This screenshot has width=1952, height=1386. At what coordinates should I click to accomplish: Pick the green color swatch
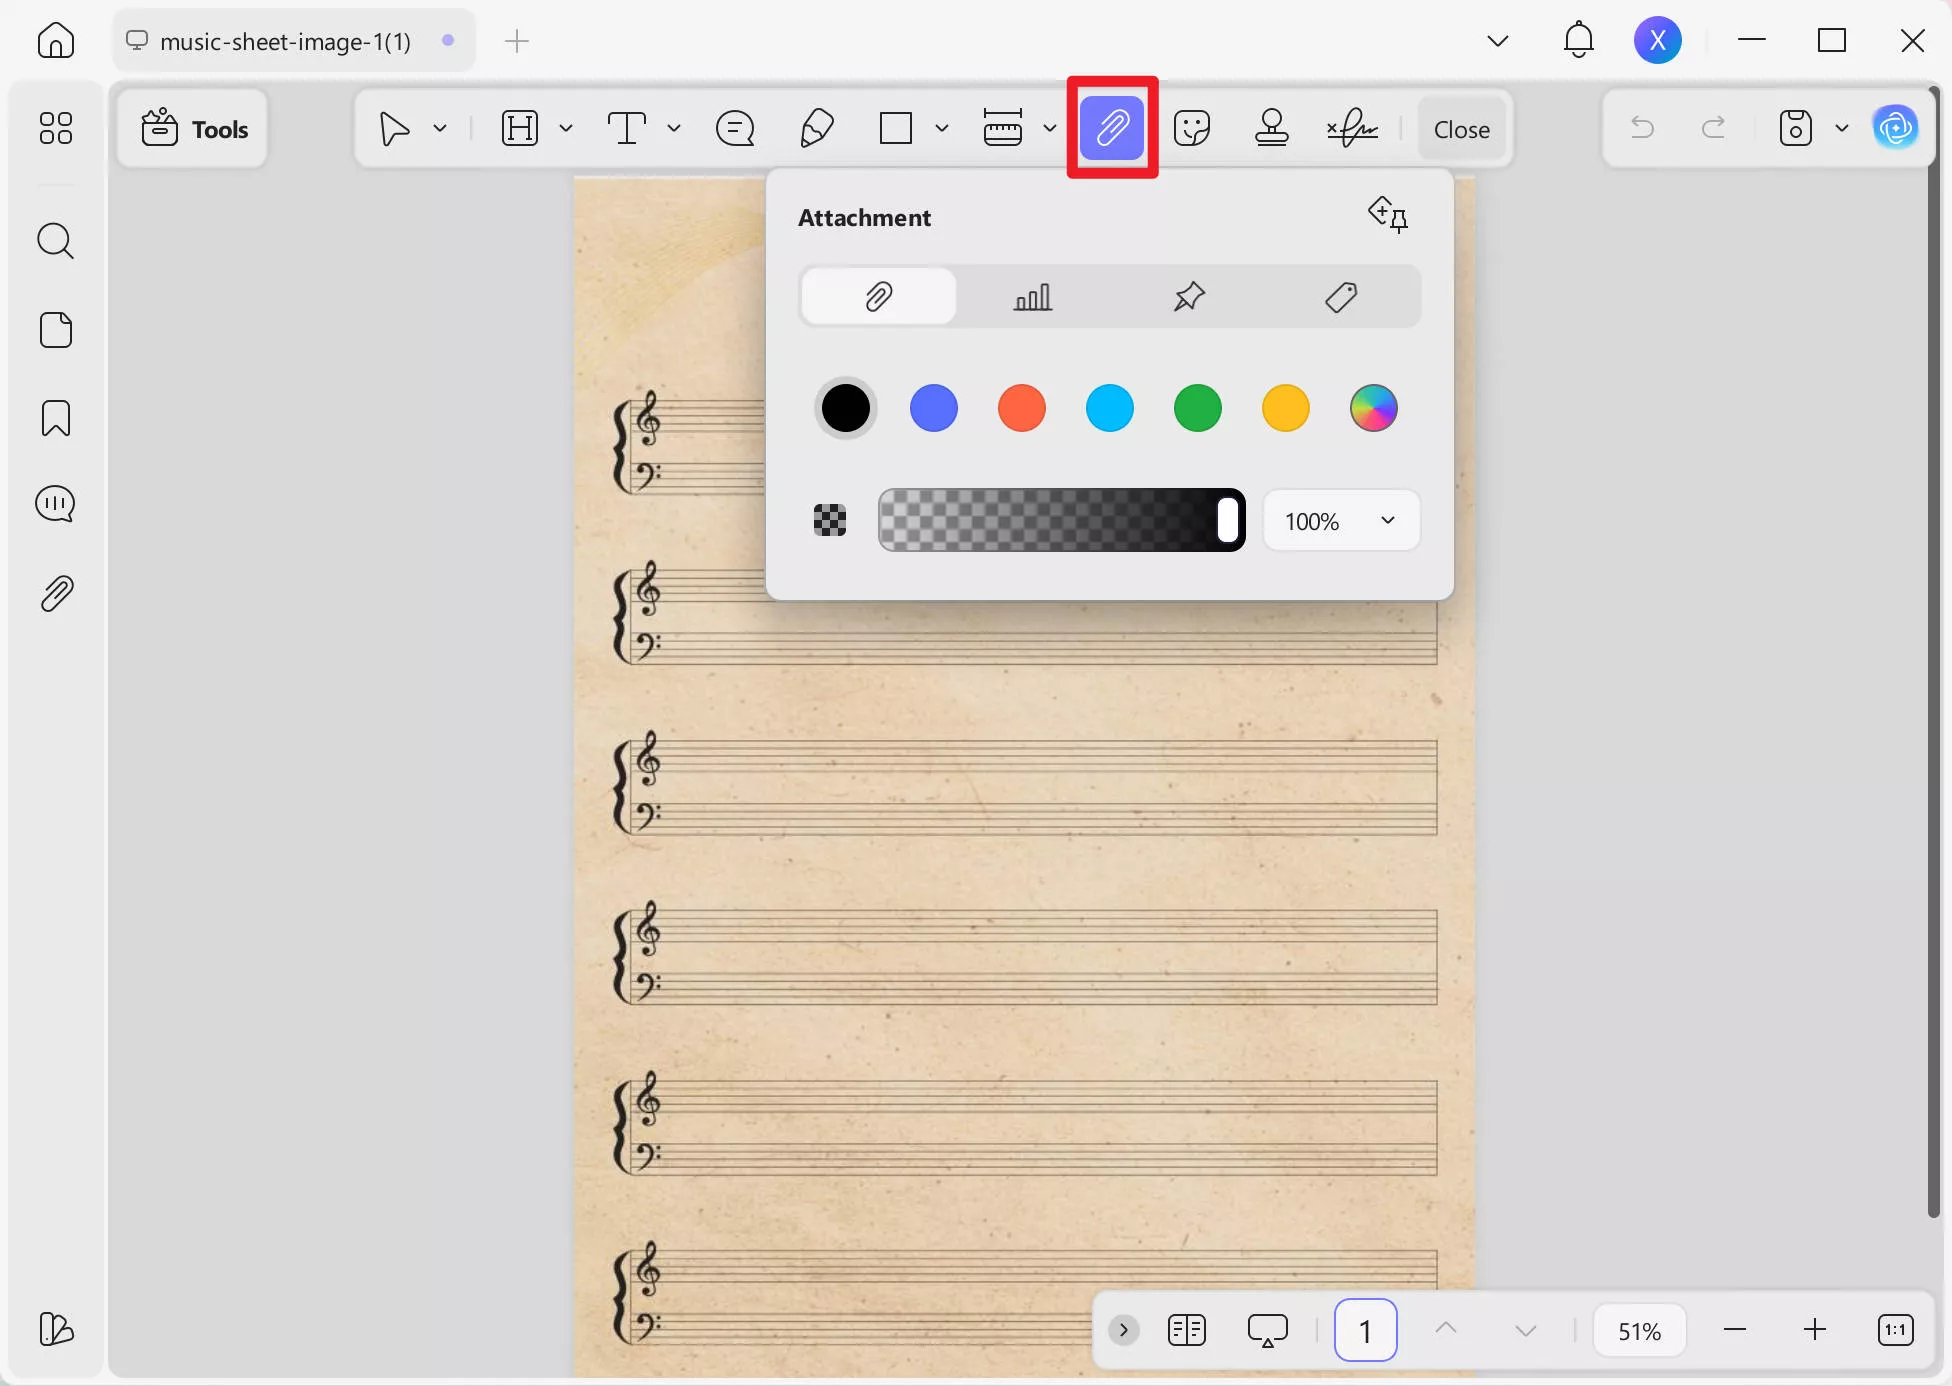pyautogui.click(x=1198, y=408)
